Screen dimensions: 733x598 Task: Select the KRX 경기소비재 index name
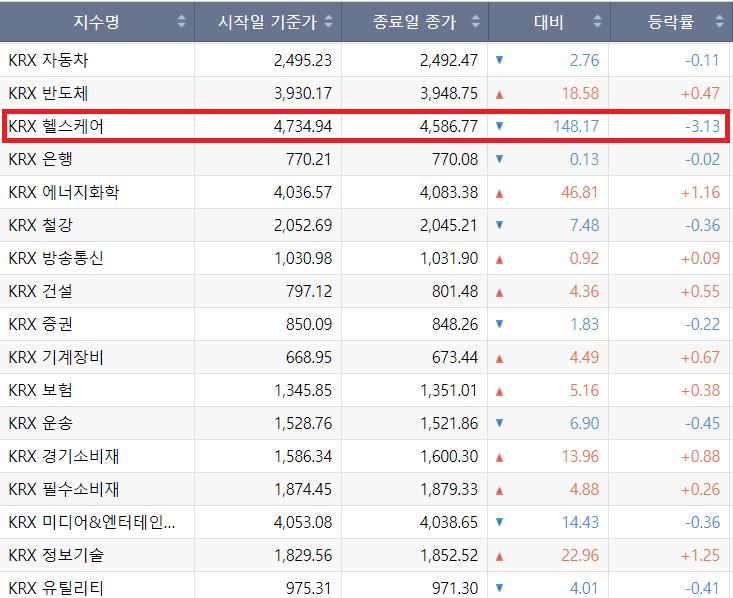(64, 456)
